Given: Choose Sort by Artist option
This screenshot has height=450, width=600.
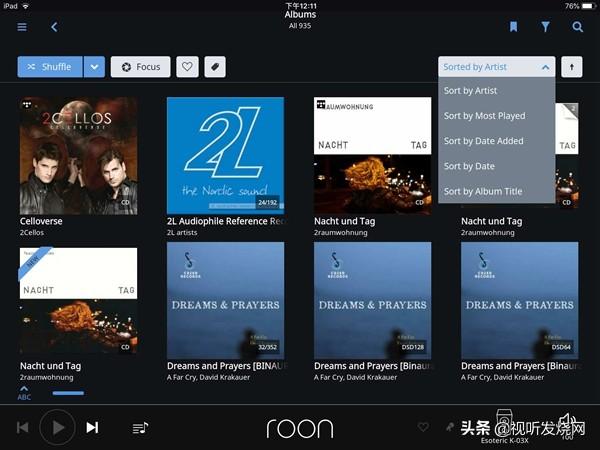Looking at the screenshot, I should 496,91.
